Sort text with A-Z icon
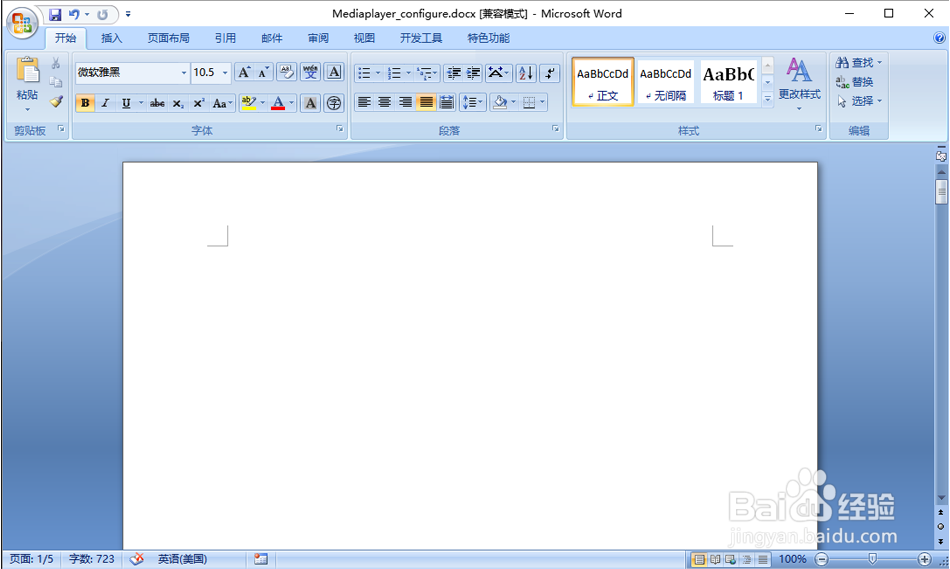 tap(526, 73)
